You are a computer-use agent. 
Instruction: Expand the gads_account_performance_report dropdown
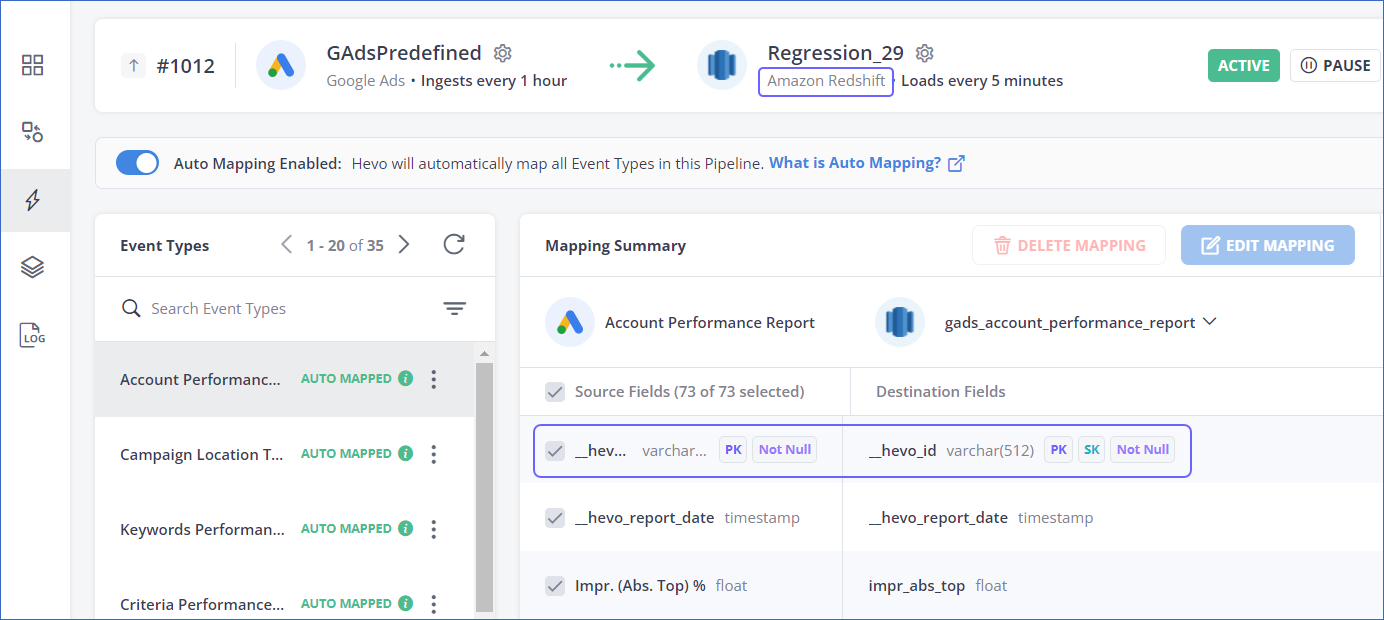(x=1210, y=322)
